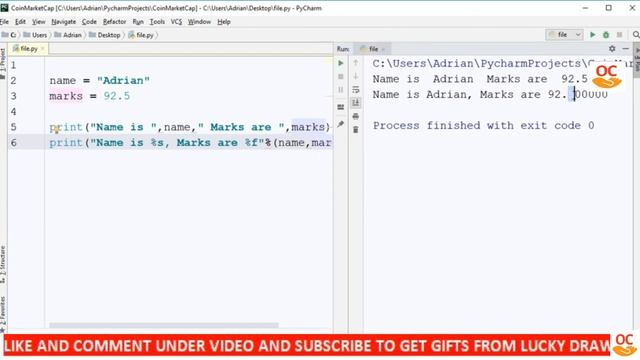Close the 'file' Run tab
This screenshot has width=640, height=360.
tap(383, 49)
